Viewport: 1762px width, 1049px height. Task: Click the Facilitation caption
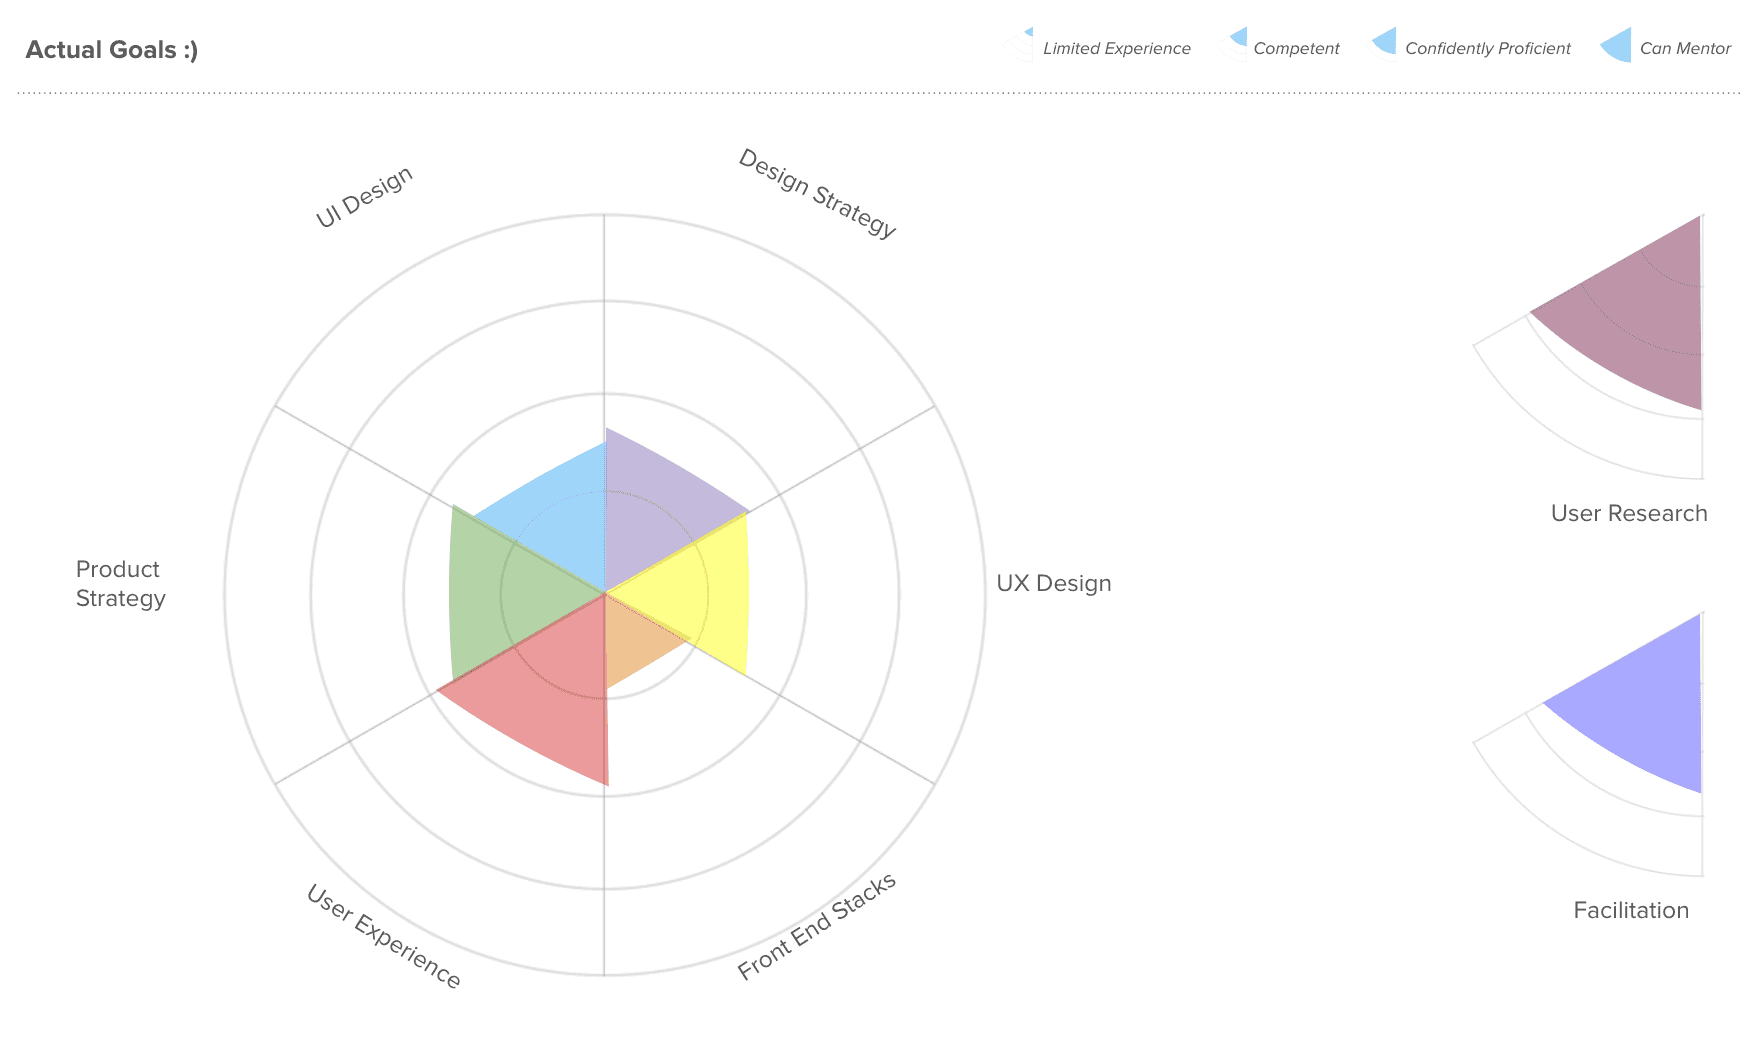coord(1630,910)
